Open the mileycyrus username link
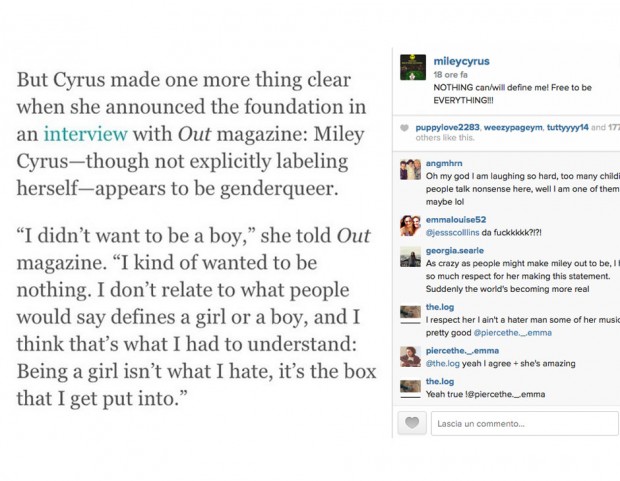This screenshot has width=620, height=481. tap(461, 61)
